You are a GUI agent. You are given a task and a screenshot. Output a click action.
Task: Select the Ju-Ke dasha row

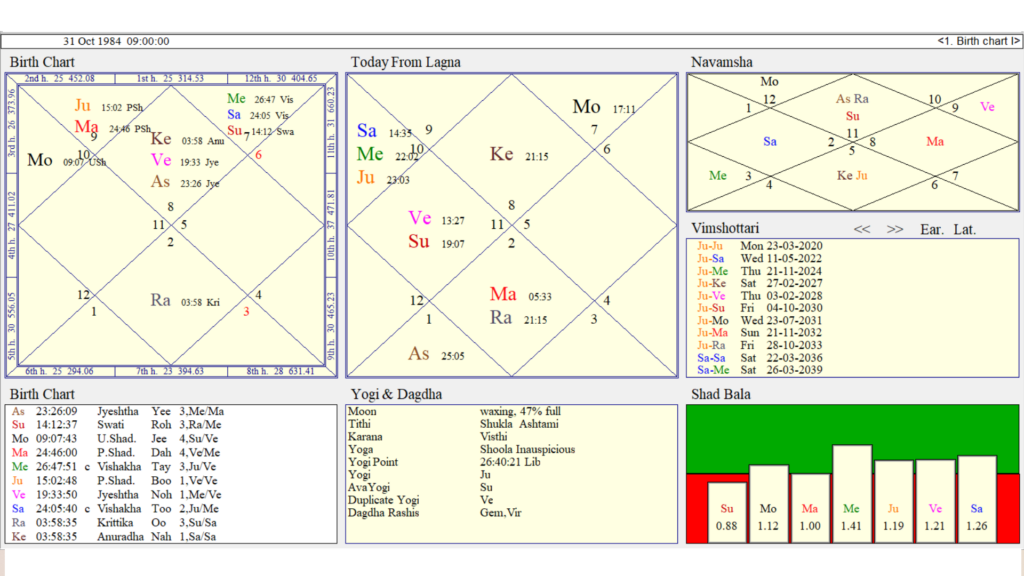(760, 283)
